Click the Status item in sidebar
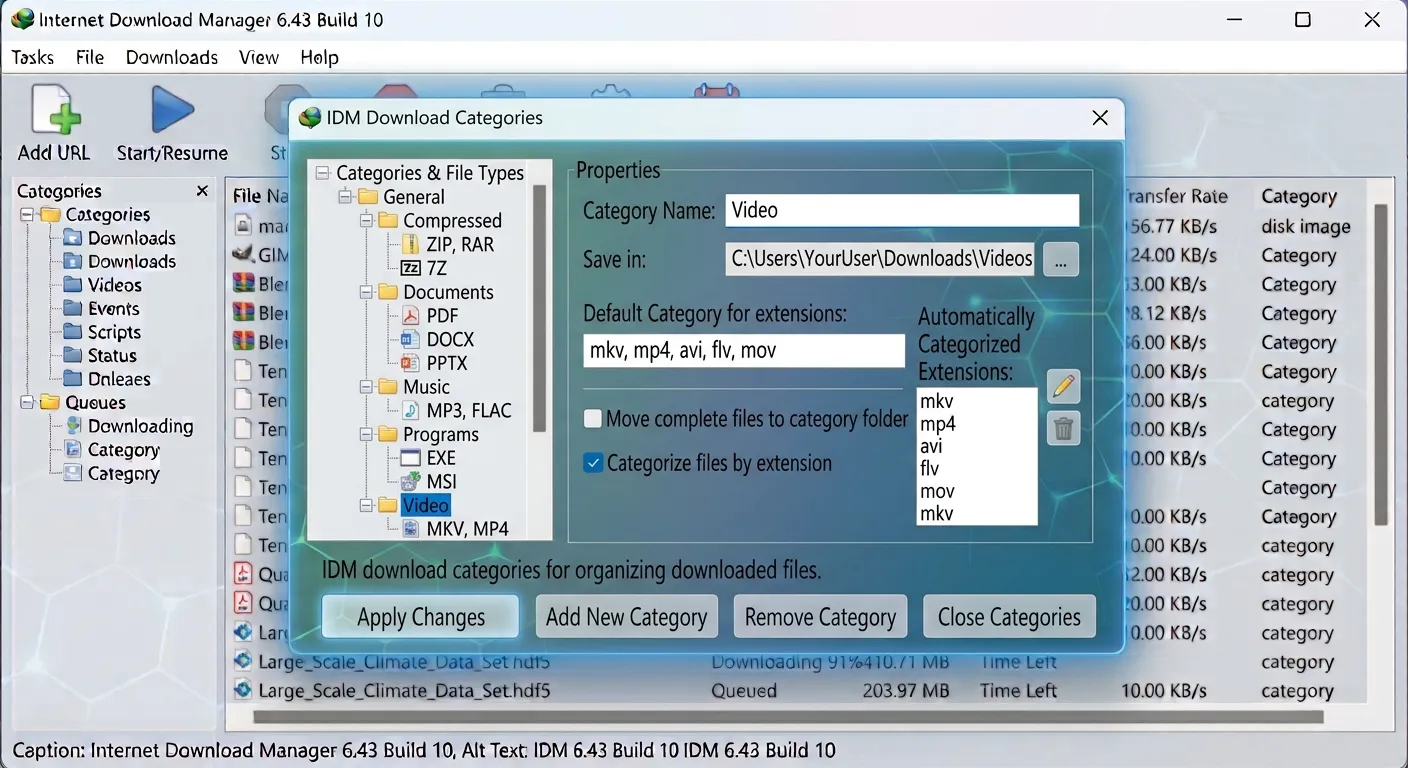1408x768 pixels. [x=112, y=356]
